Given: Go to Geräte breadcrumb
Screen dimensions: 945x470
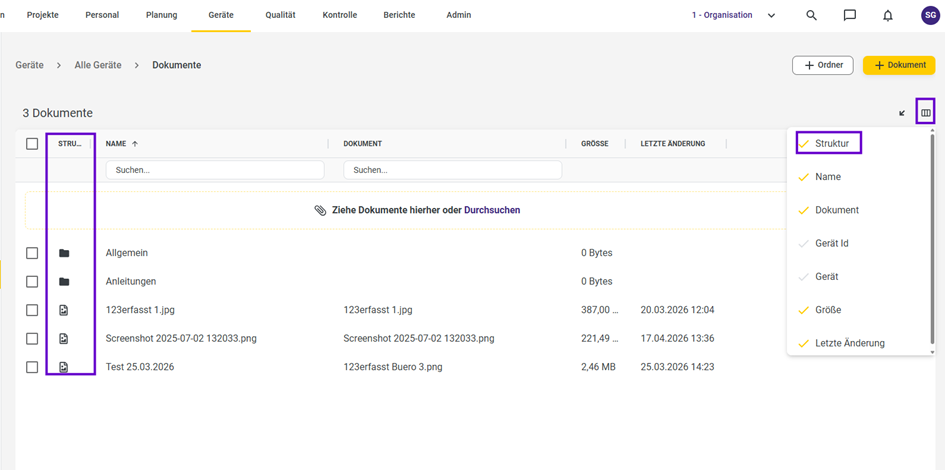Looking at the screenshot, I should tap(30, 65).
